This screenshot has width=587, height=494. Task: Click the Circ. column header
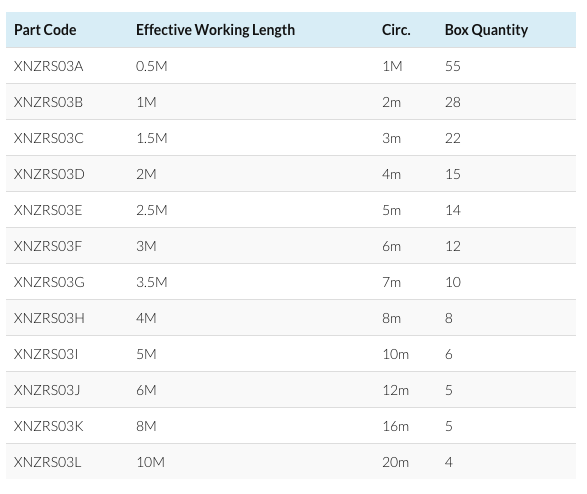396,30
